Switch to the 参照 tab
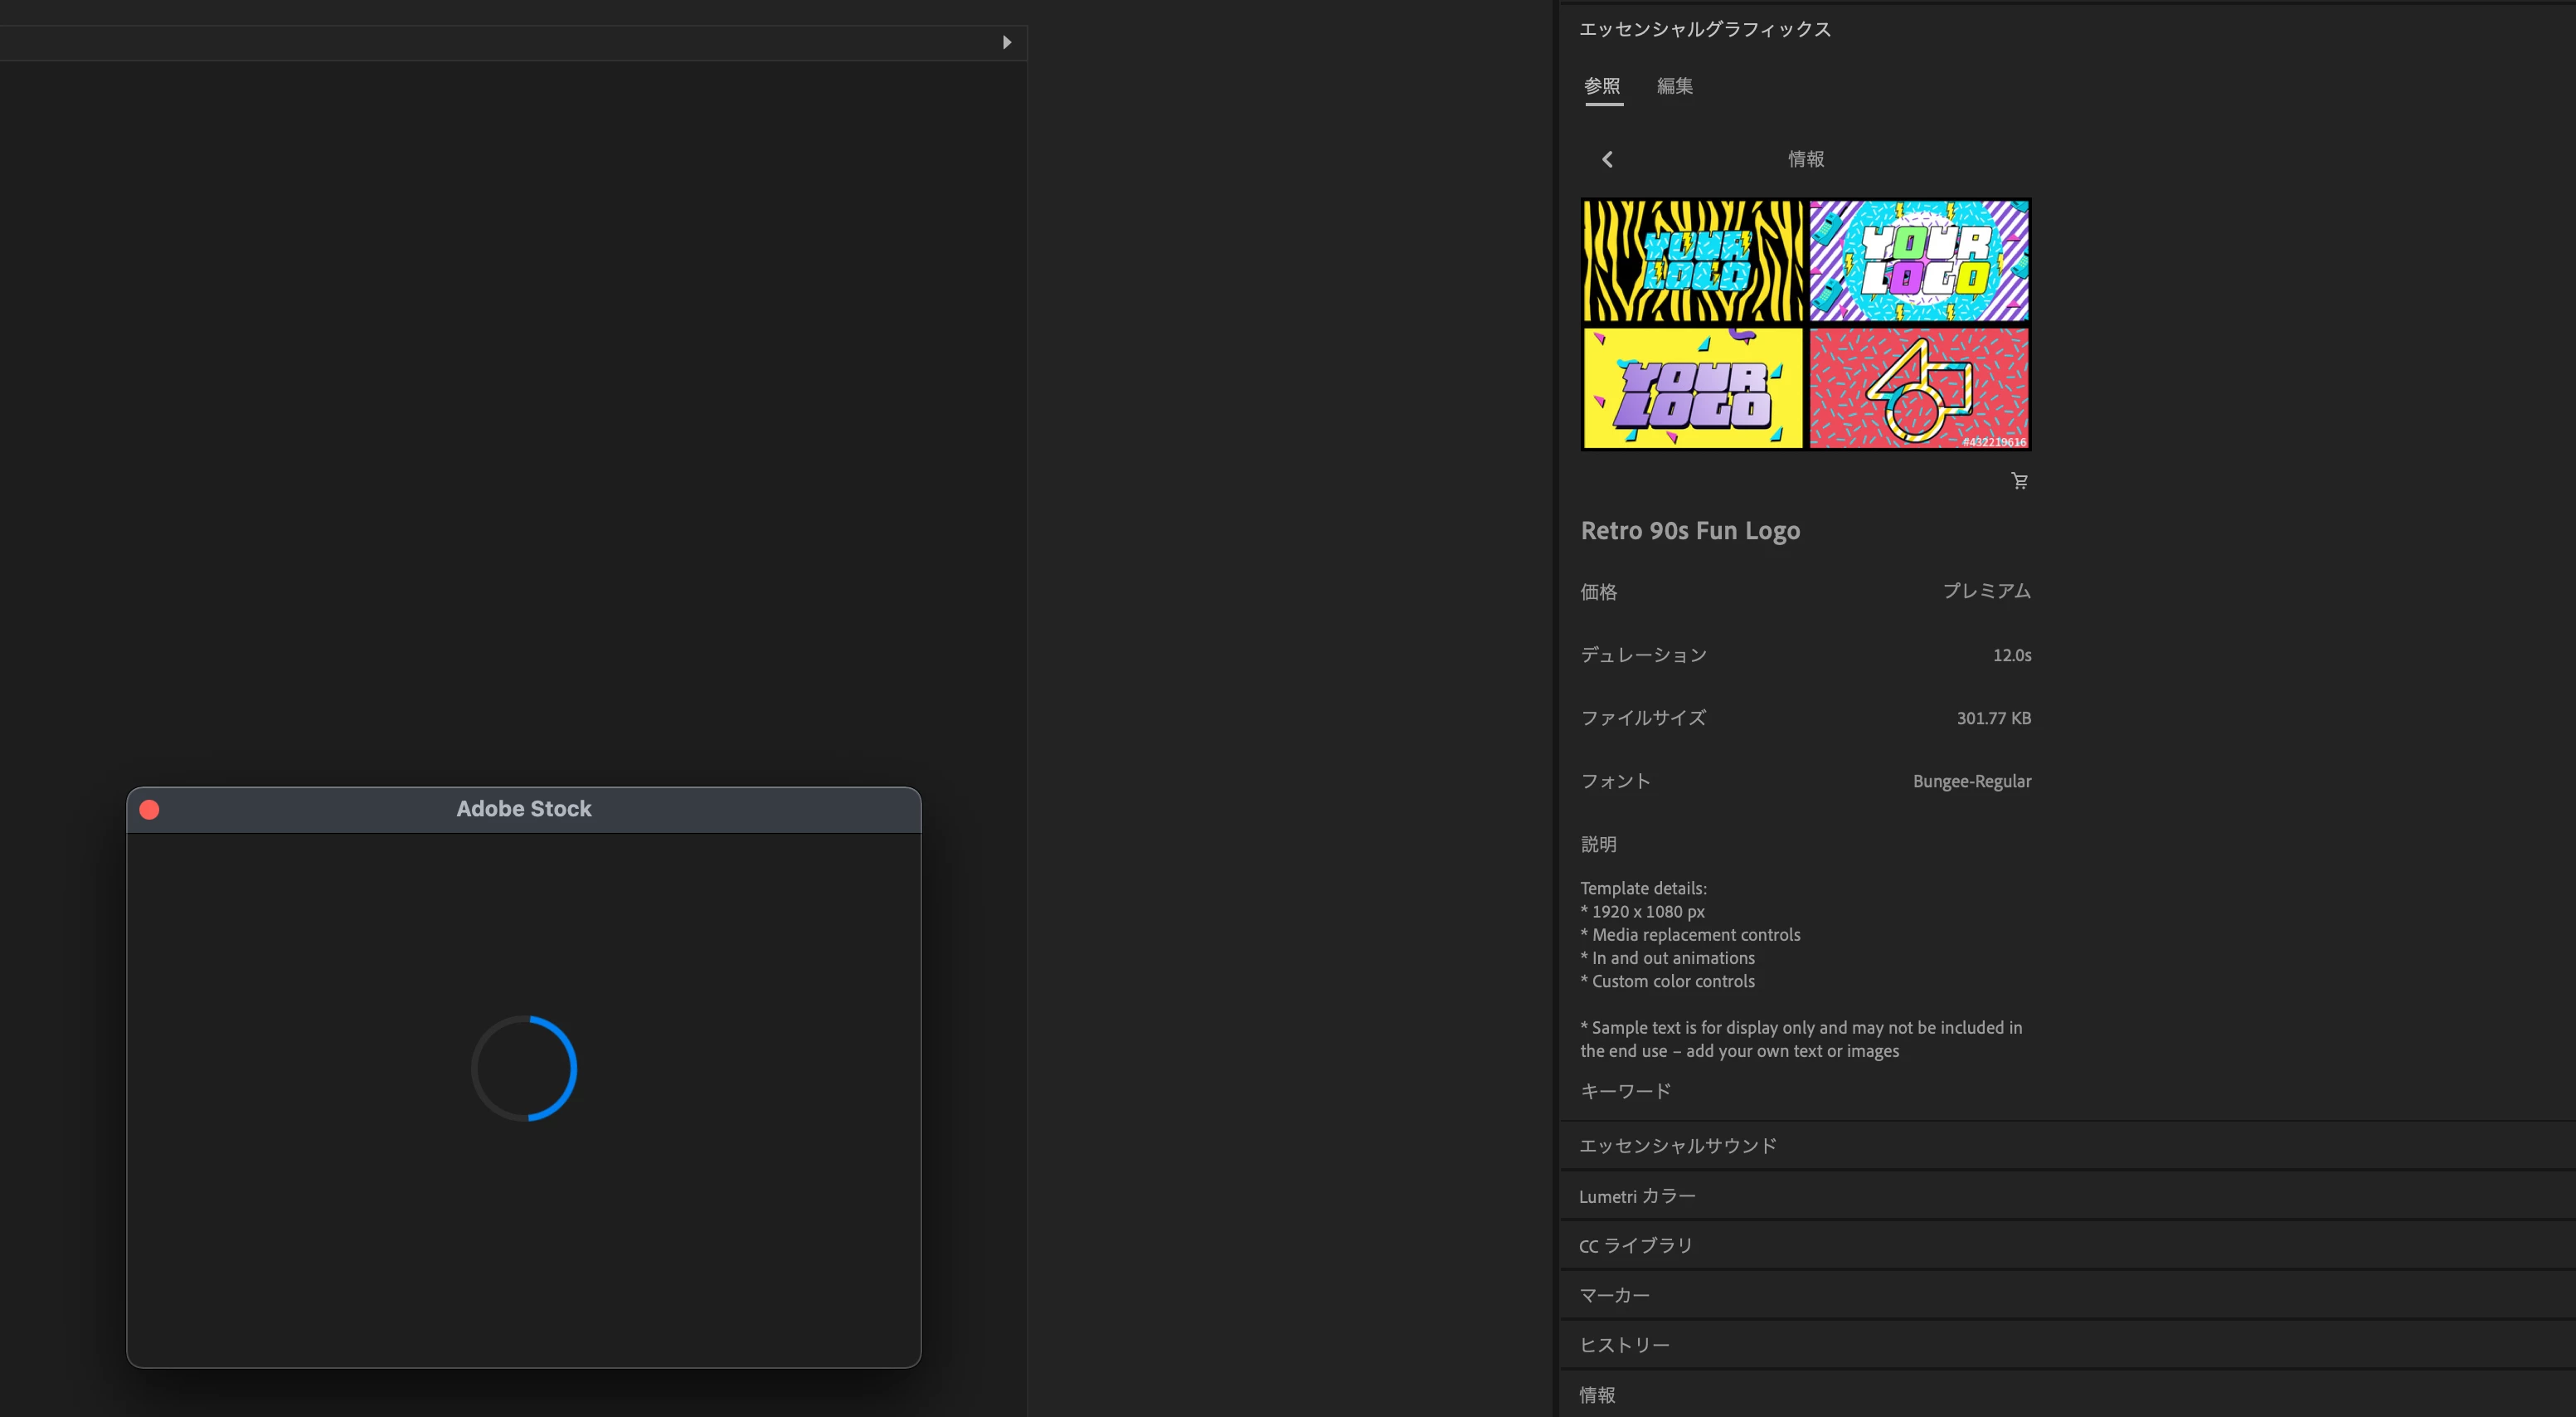The image size is (2576, 1417). coord(1602,86)
